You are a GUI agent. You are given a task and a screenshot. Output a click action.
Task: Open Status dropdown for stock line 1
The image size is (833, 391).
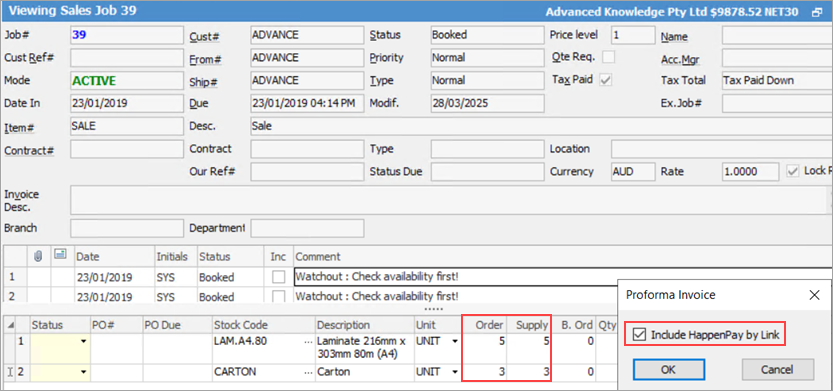tap(83, 342)
